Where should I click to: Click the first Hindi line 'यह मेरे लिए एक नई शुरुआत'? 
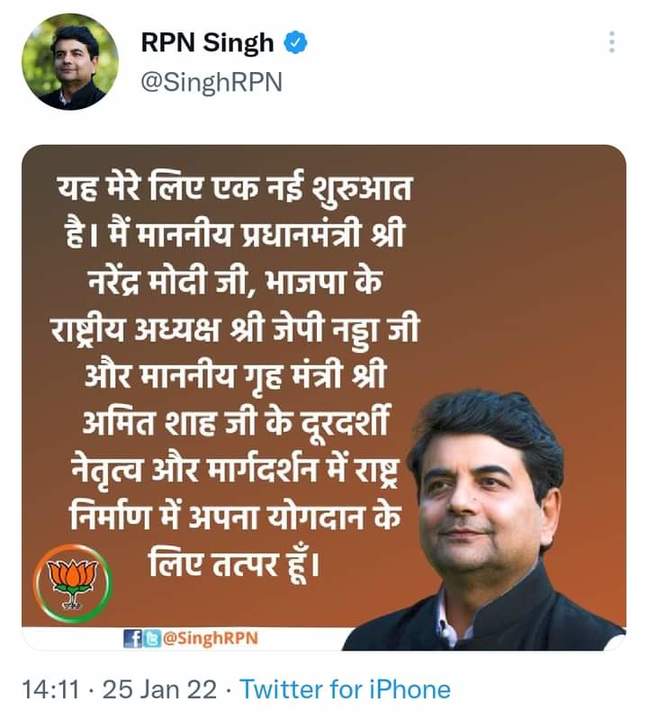point(234,188)
